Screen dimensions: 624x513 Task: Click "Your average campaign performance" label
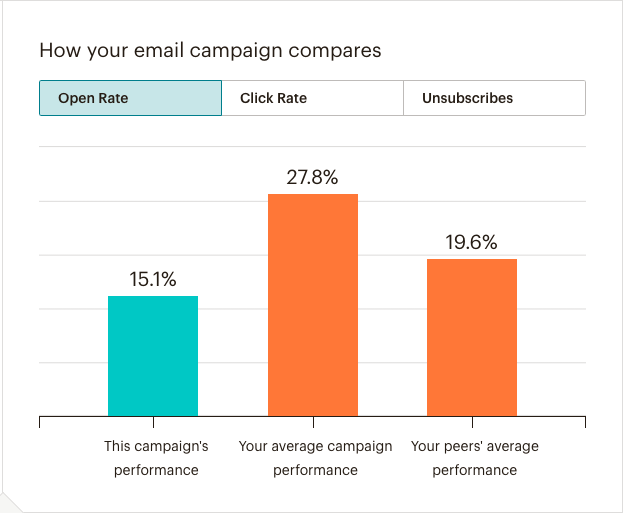click(x=315, y=458)
